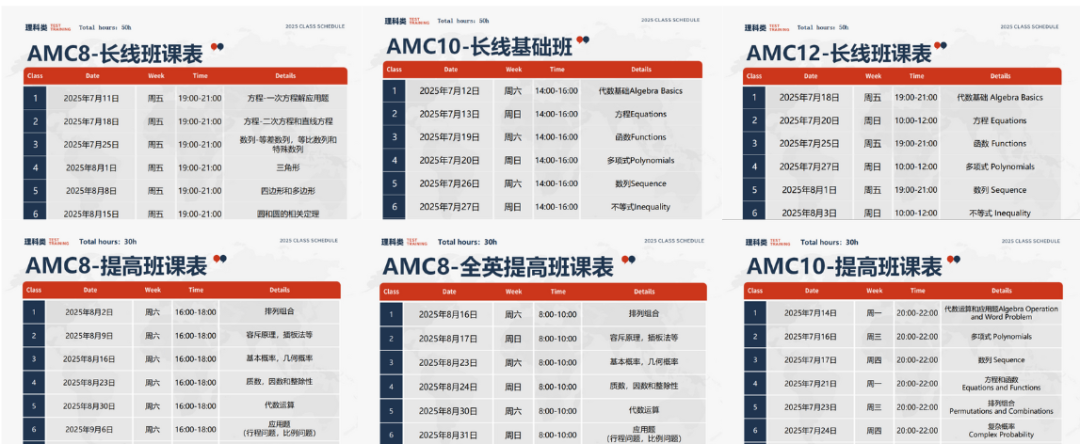1080x444 pixels.
Task: Select "2025年7月25日" in AMC8-长线班课表
Action: click(92, 145)
